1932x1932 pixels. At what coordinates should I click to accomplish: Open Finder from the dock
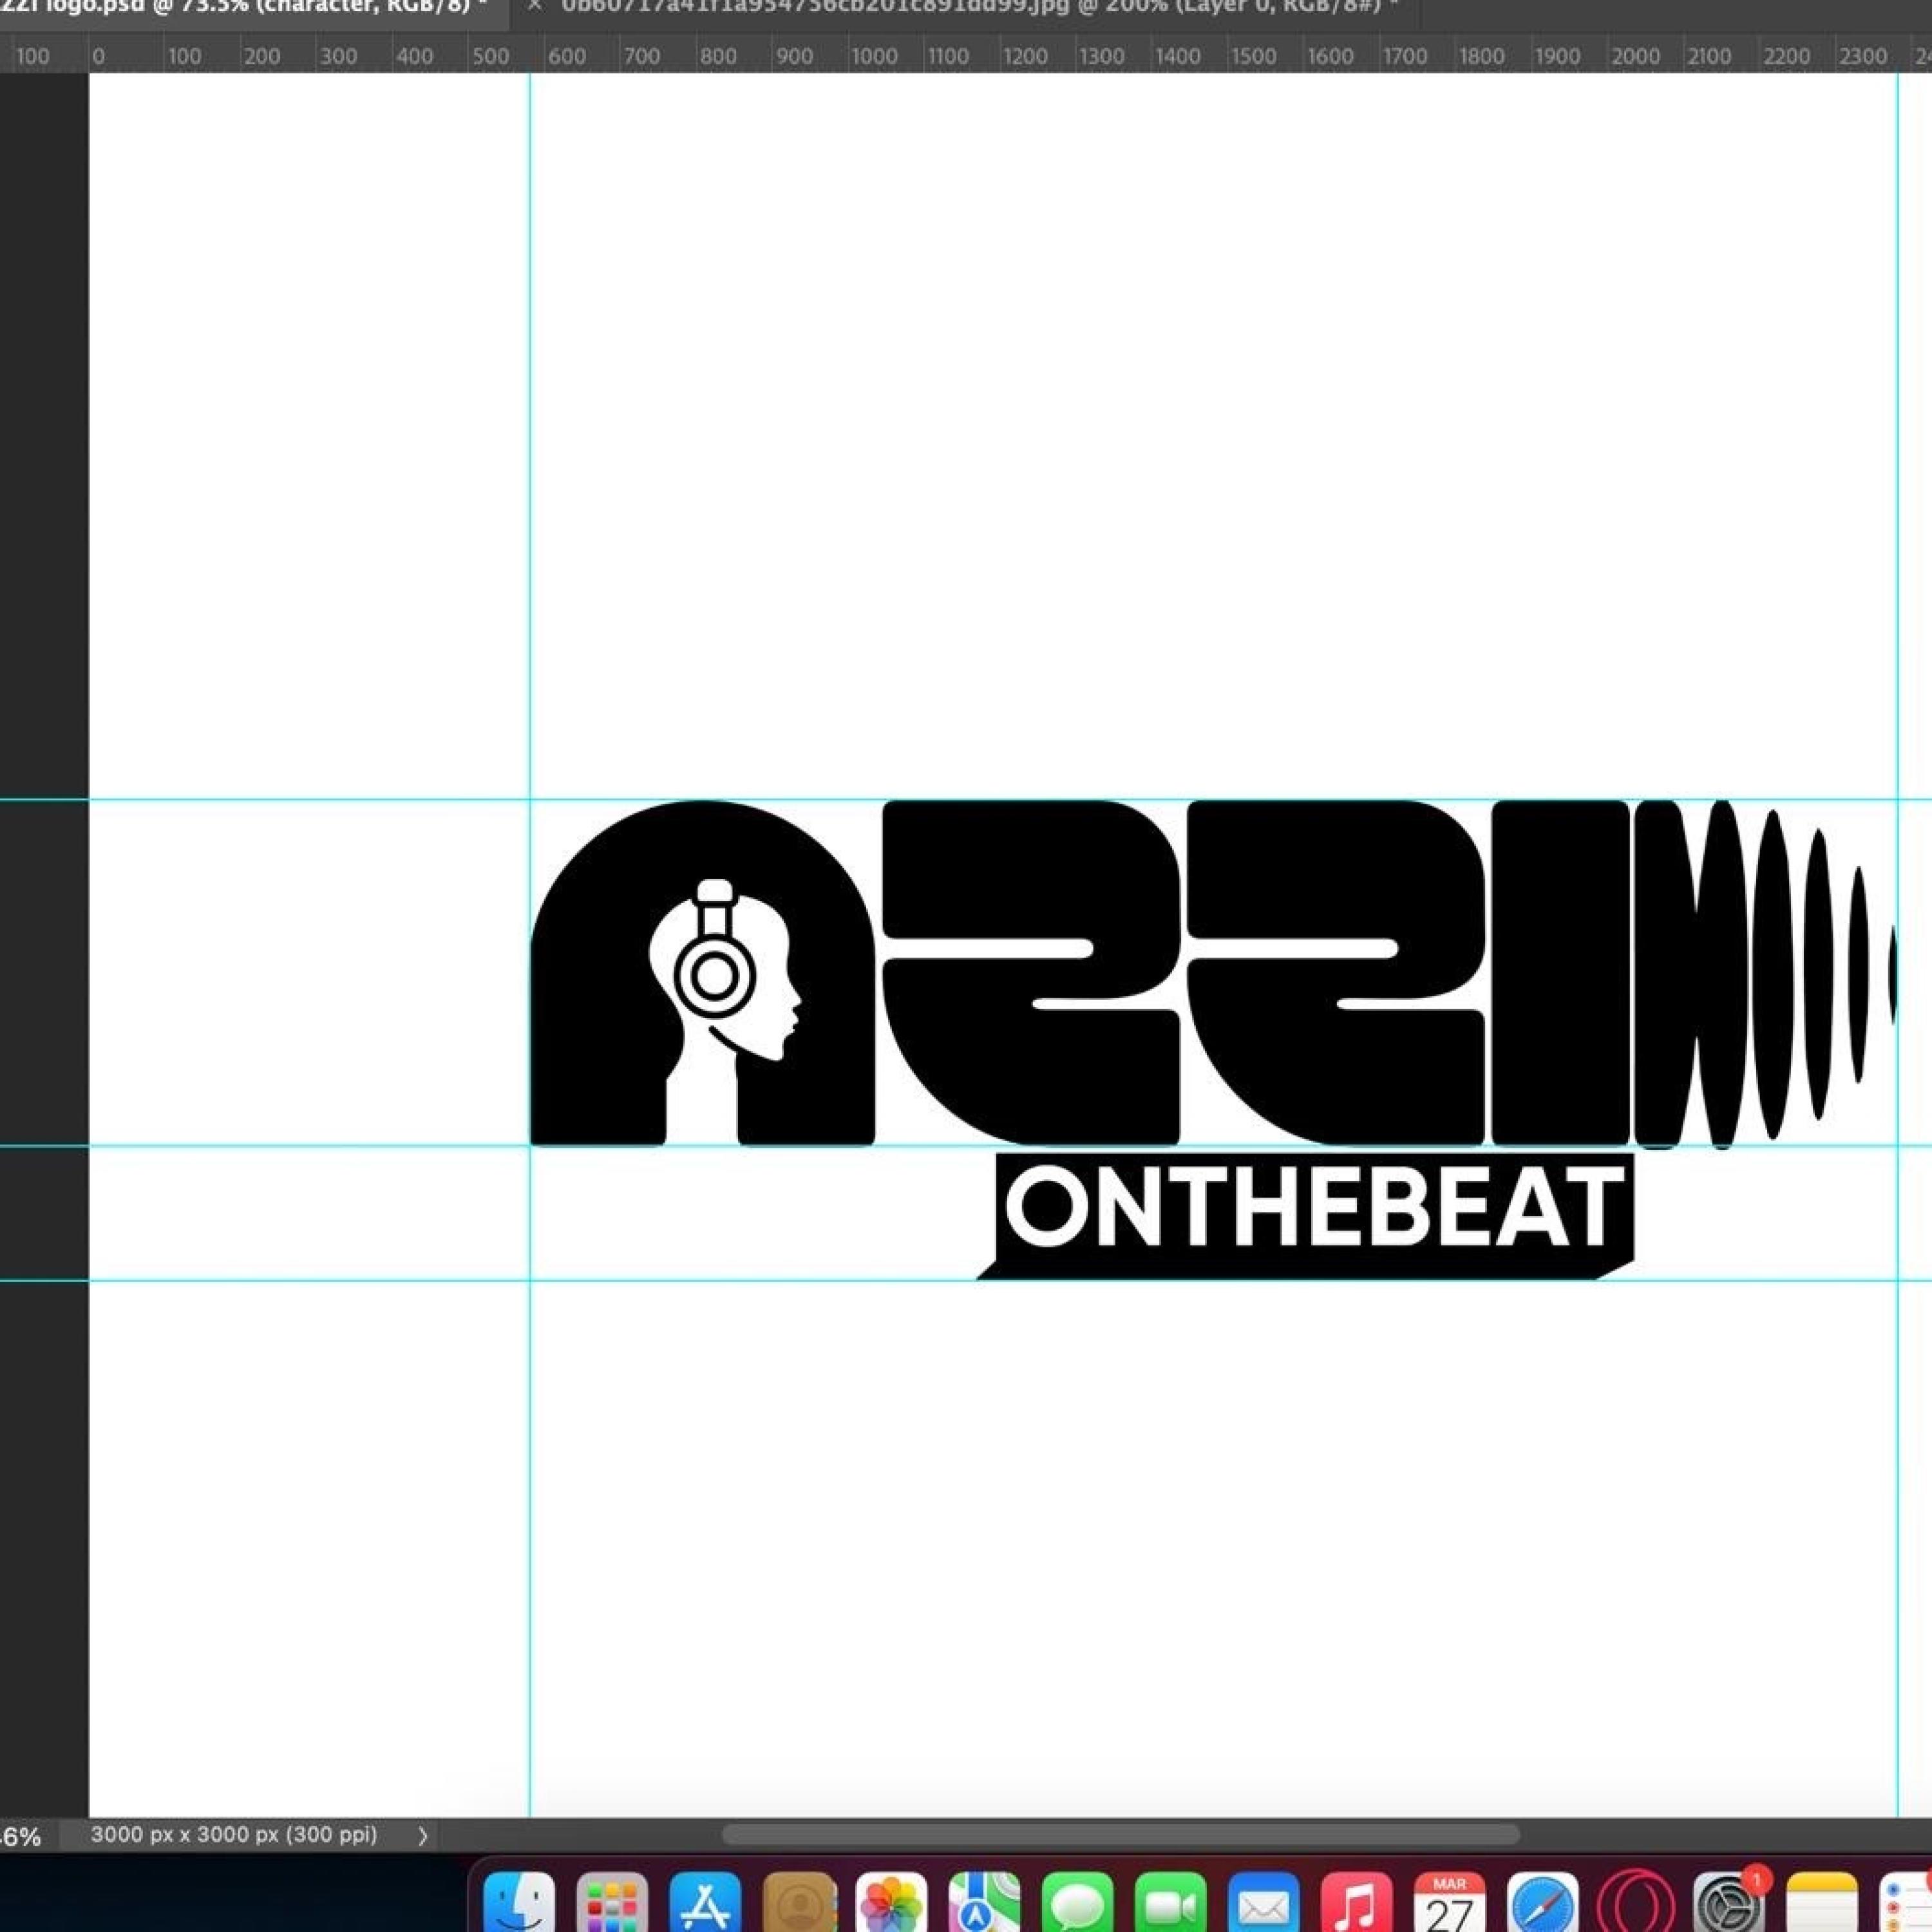(x=518, y=1899)
